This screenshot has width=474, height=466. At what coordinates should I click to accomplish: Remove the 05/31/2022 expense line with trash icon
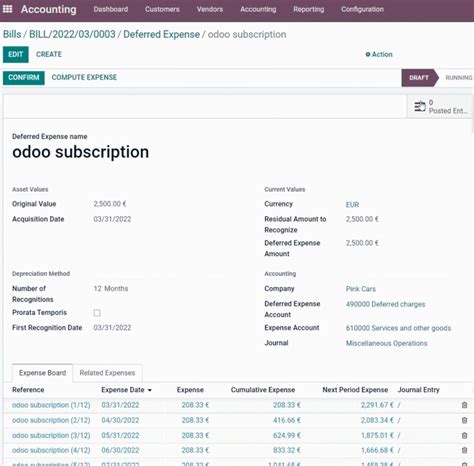click(464, 435)
